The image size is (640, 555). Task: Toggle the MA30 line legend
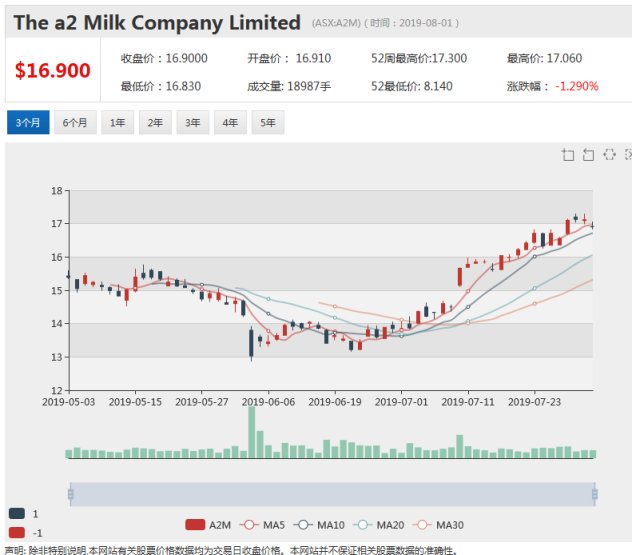438,525
